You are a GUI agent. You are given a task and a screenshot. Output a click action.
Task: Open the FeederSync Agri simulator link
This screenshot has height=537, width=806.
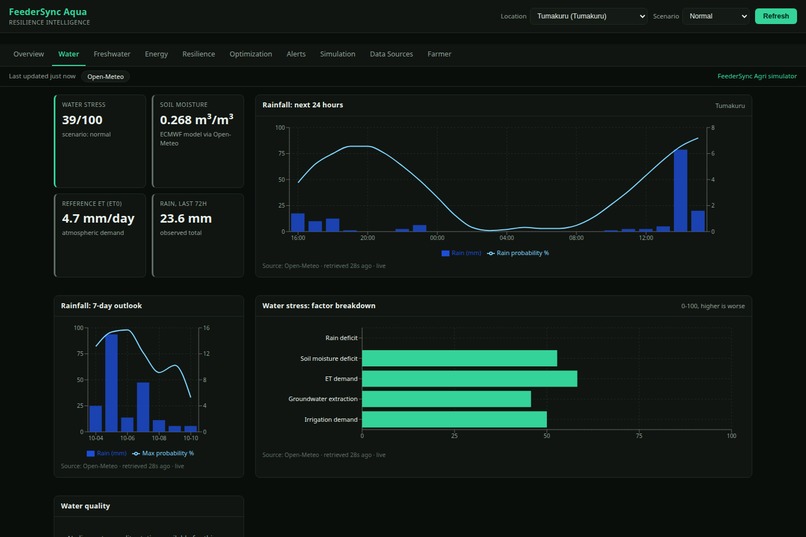coord(757,76)
